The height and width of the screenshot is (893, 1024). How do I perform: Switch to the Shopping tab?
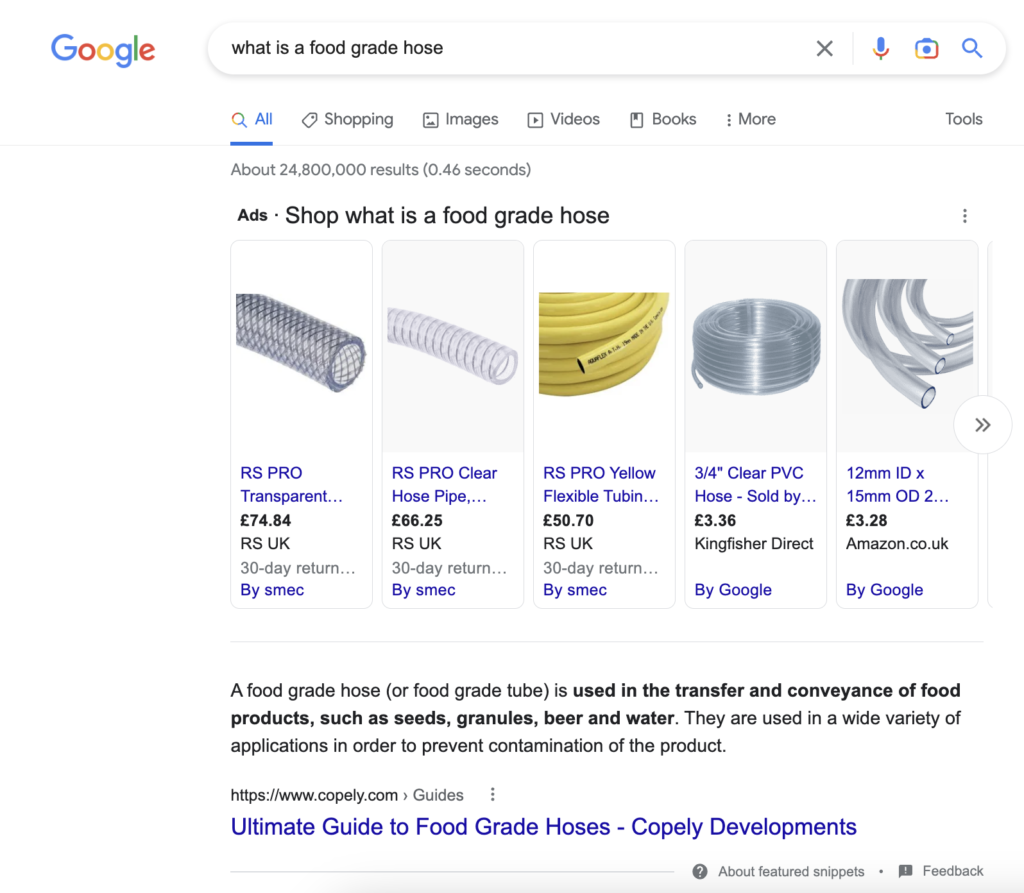347,119
